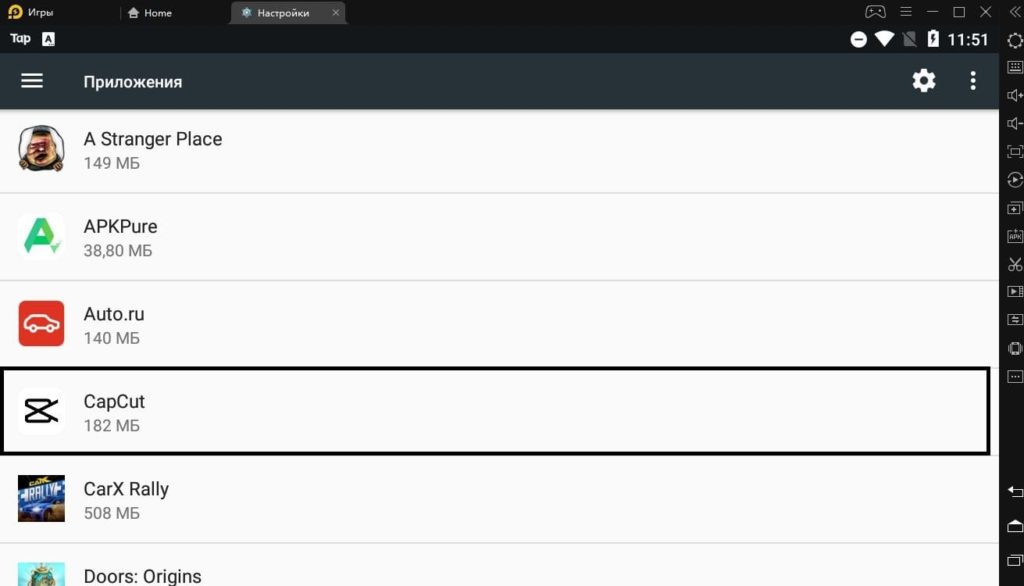Click the install APK sidebar icon
This screenshot has height=586, width=1024.
pos(1014,236)
